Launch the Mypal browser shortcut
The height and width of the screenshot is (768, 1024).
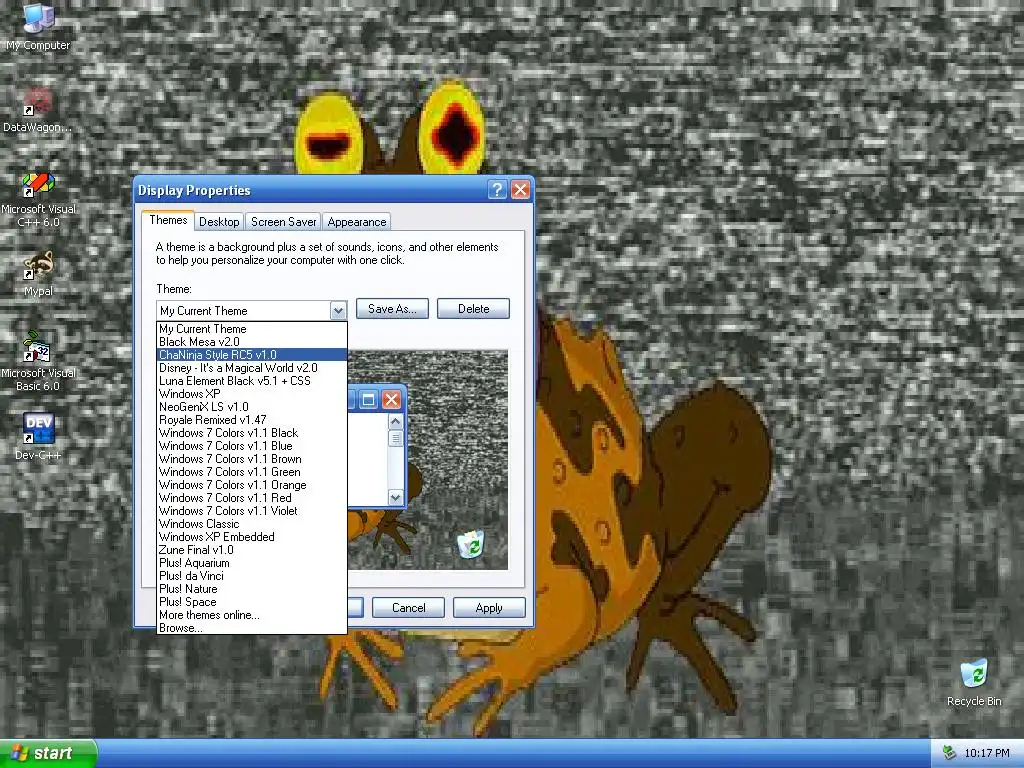(x=38, y=274)
